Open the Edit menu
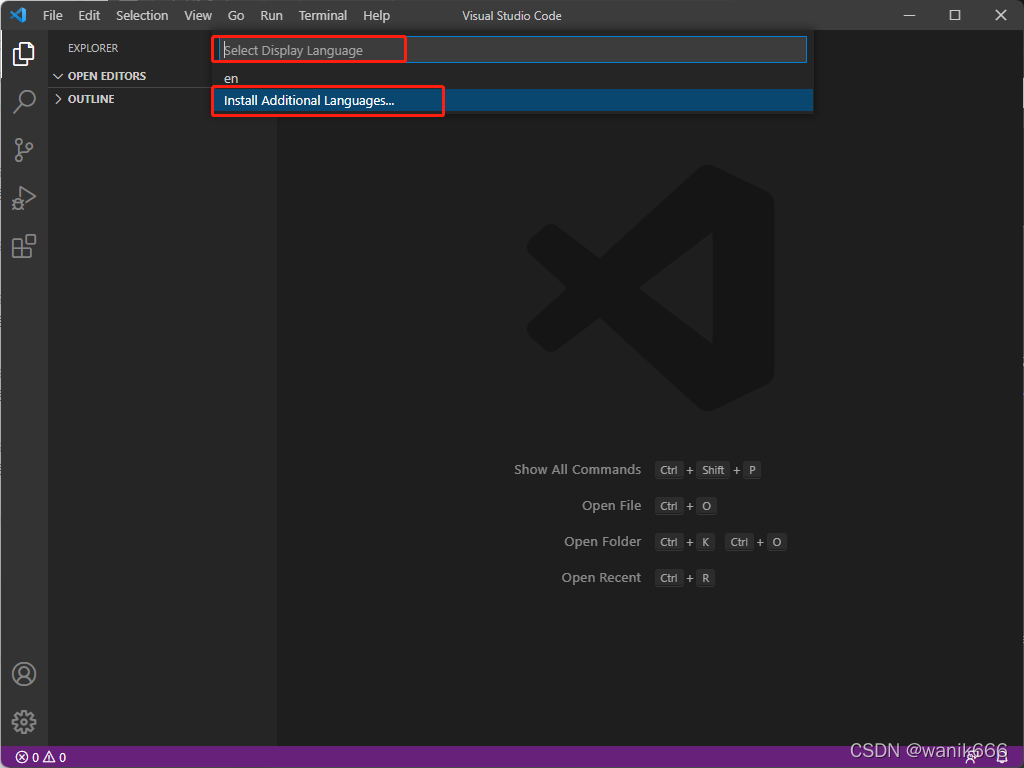The image size is (1024, 768). [89, 15]
